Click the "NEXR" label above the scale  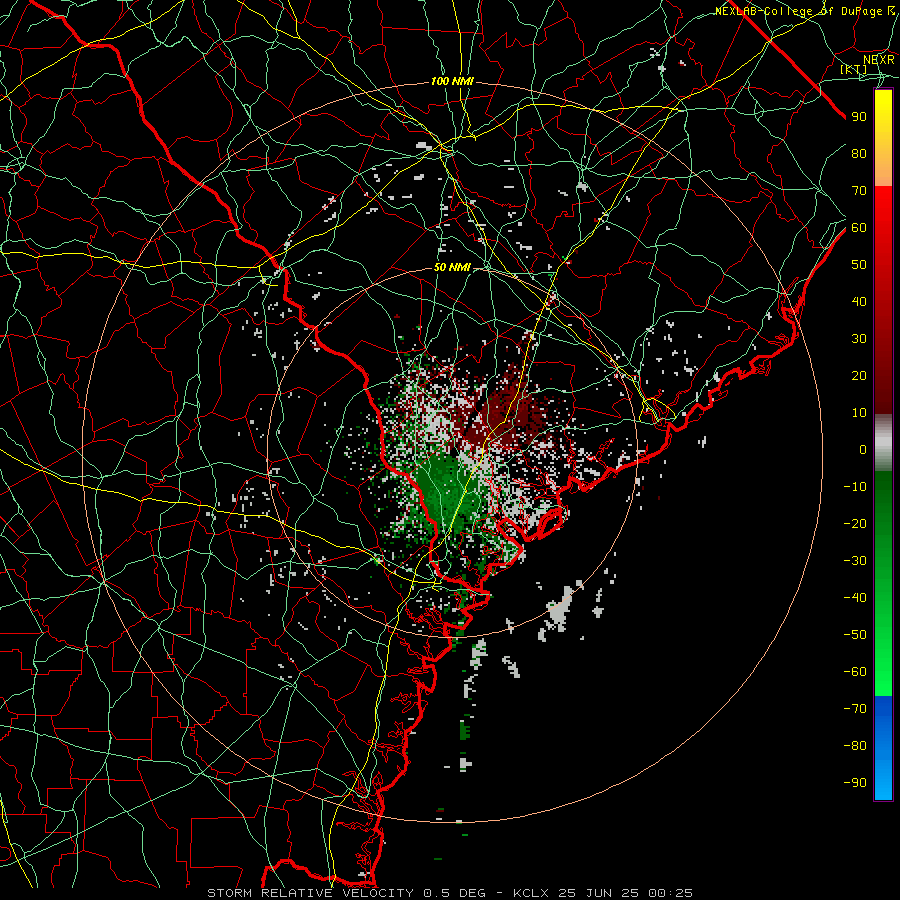(879, 59)
